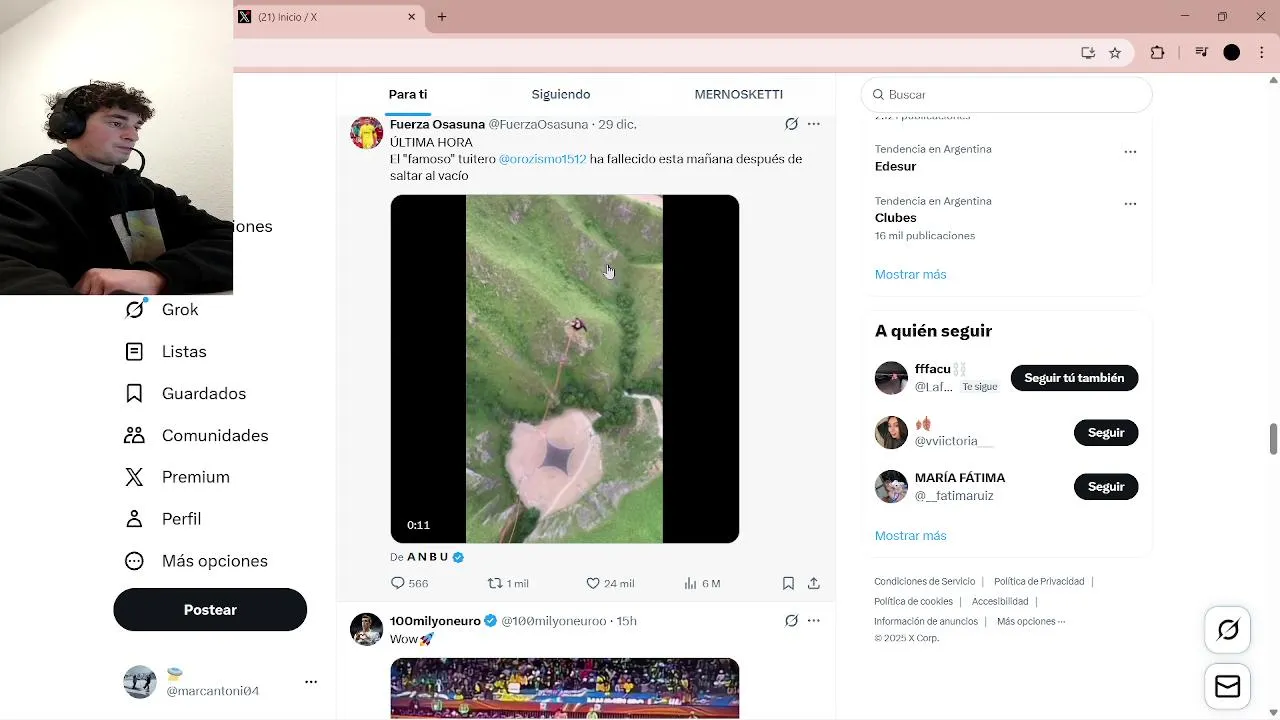The height and width of the screenshot is (720, 1280).
Task: Open the 100milyoneuro stadium image
Action: click(x=565, y=688)
